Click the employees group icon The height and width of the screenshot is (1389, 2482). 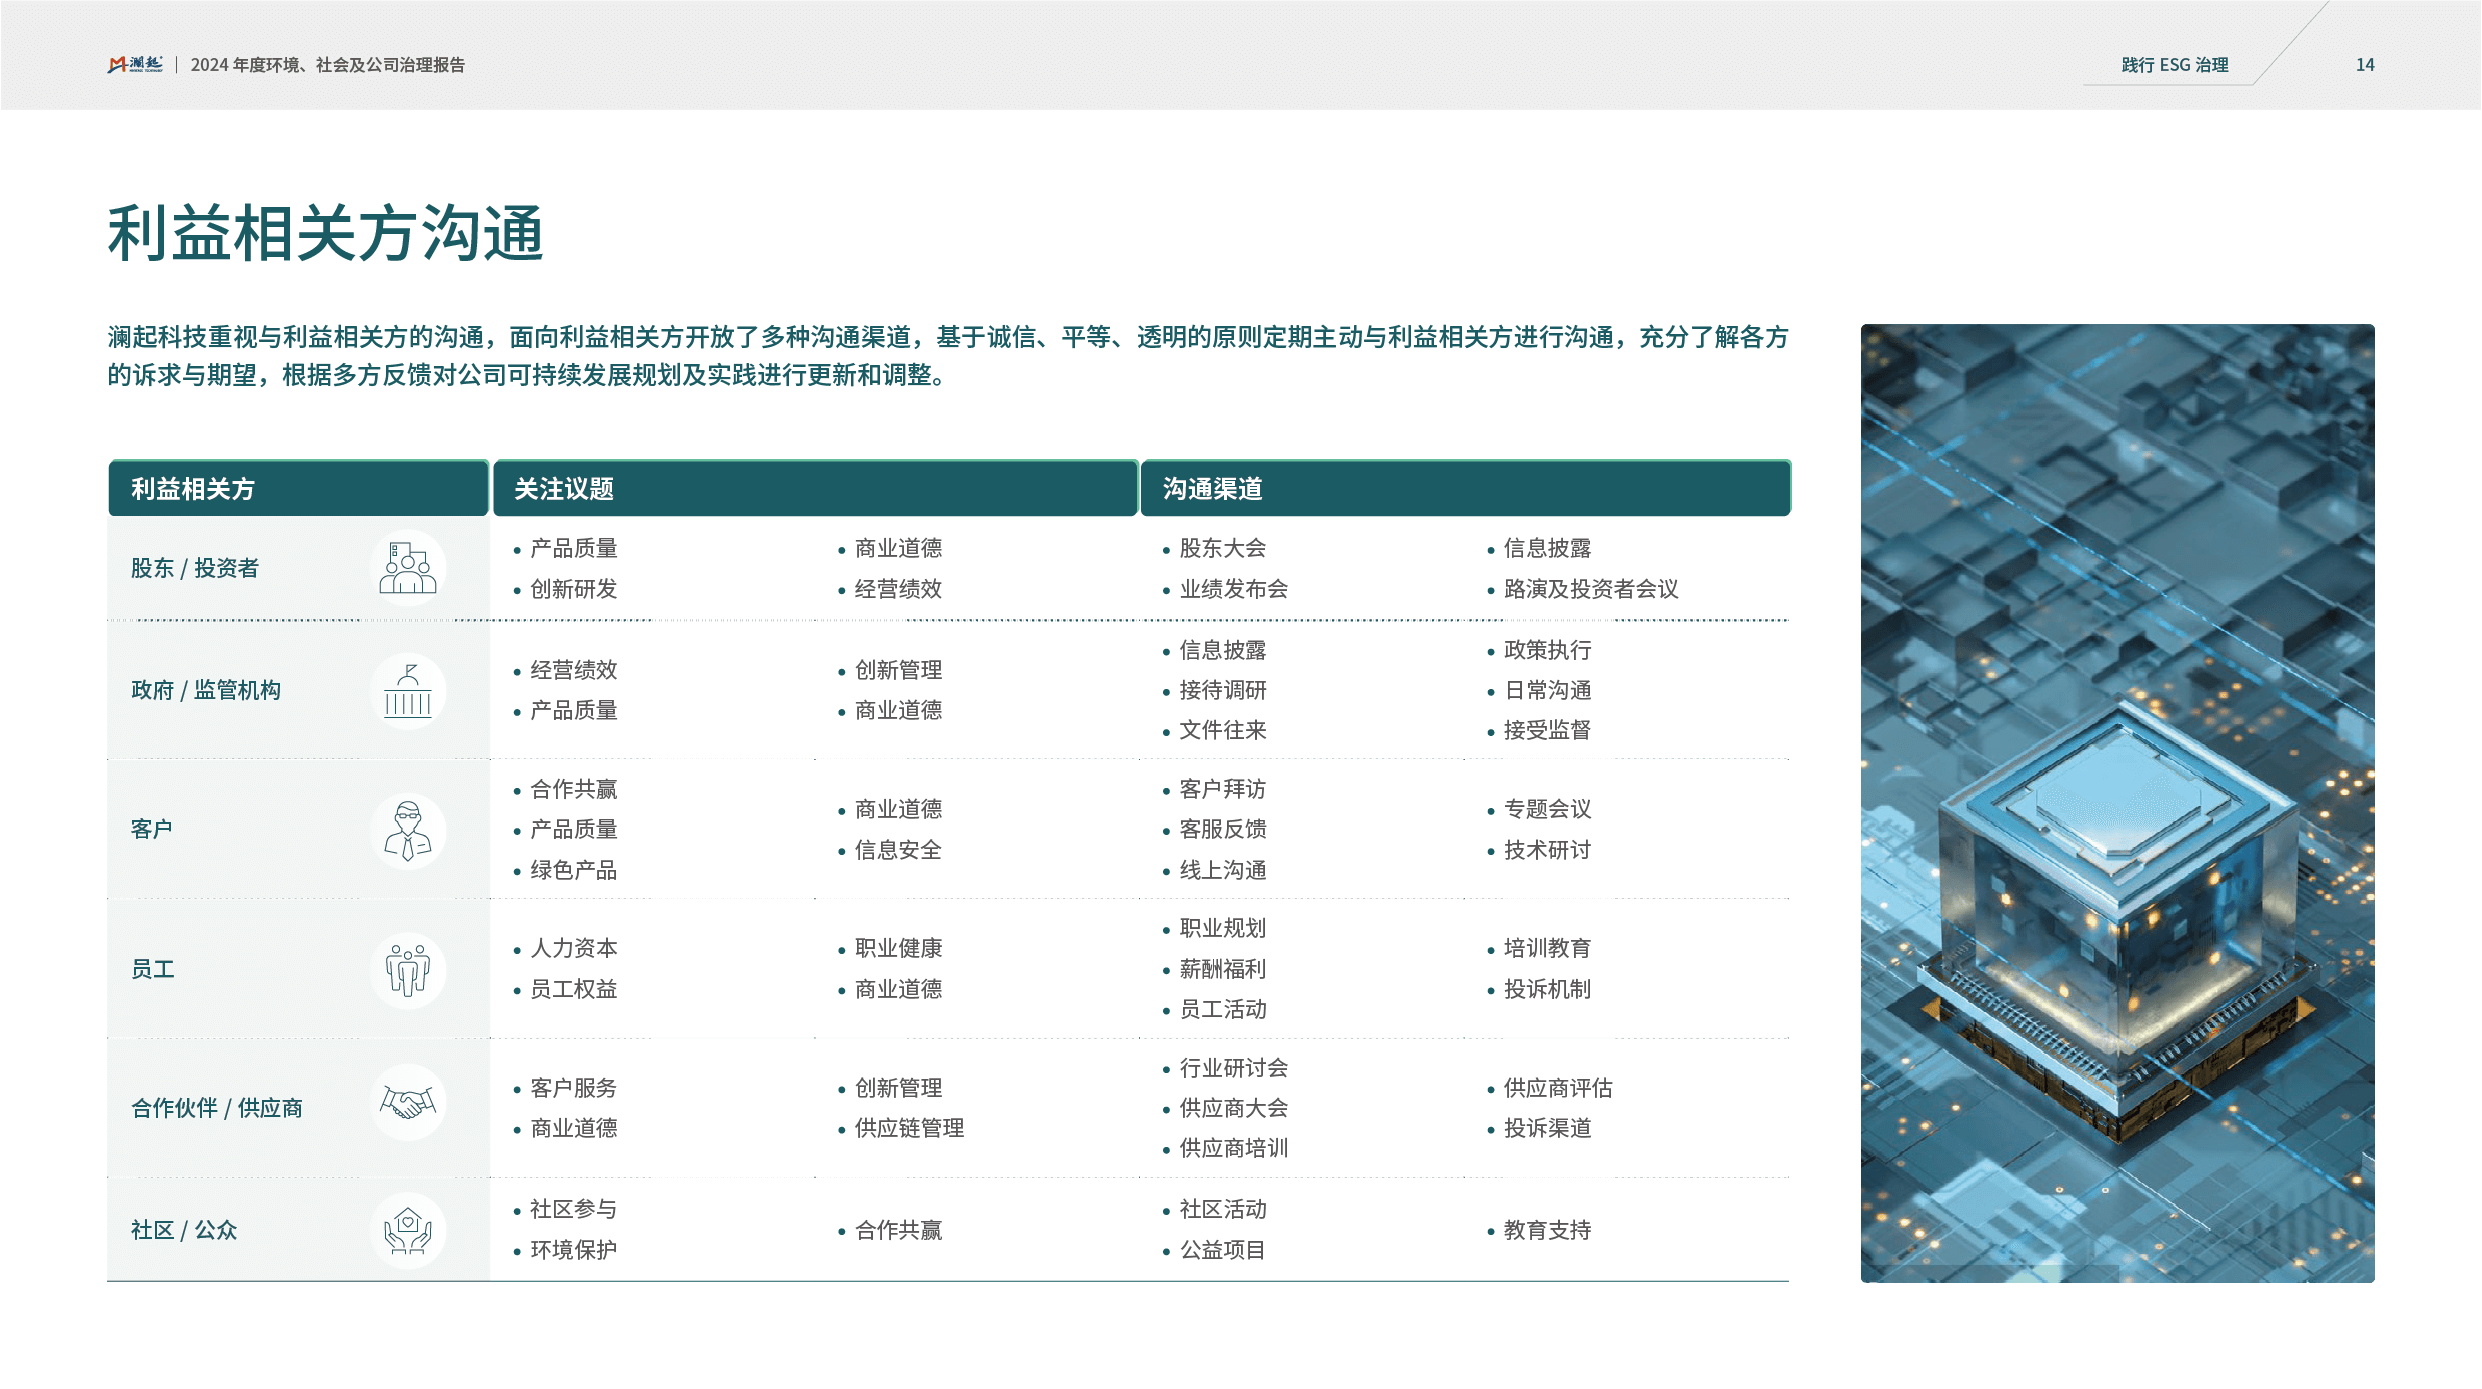coord(407,970)
